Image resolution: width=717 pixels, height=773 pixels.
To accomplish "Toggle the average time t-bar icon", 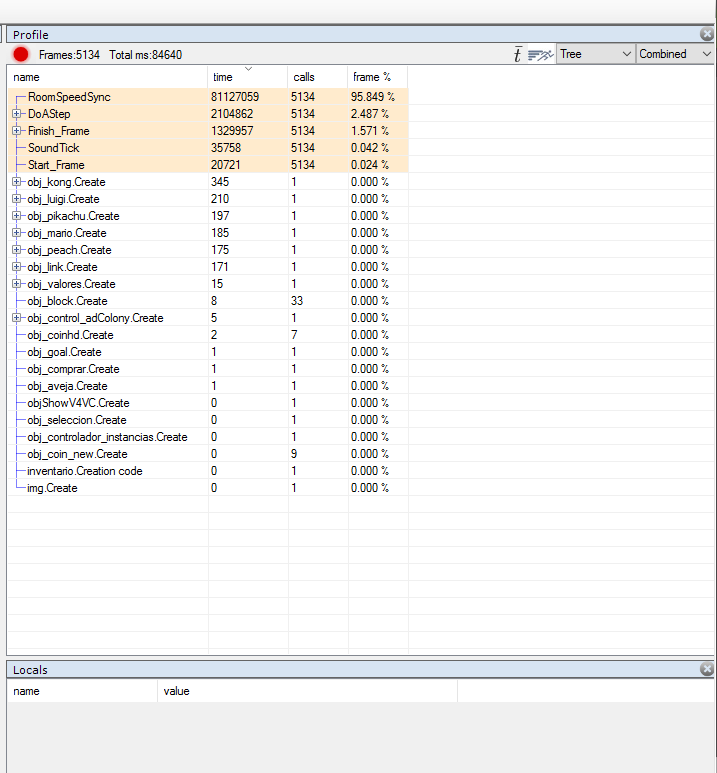I will pos(517,54).
